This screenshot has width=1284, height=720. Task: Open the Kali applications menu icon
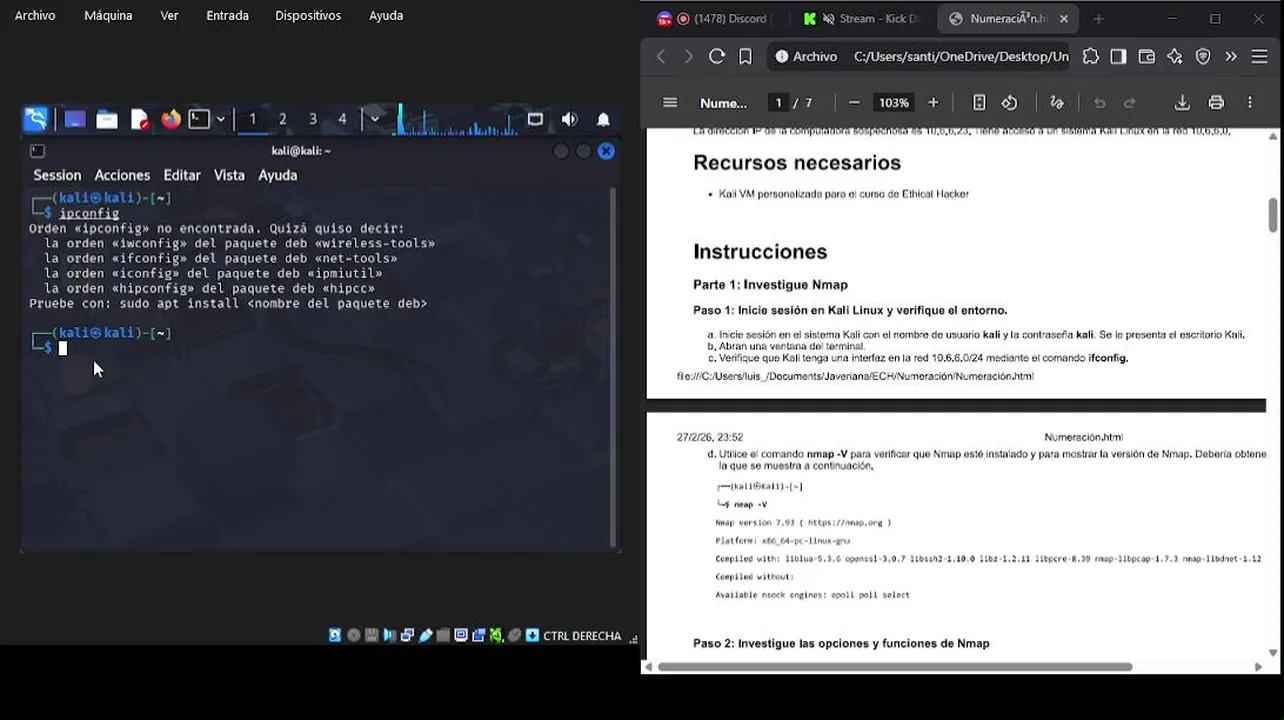(36, 119)
